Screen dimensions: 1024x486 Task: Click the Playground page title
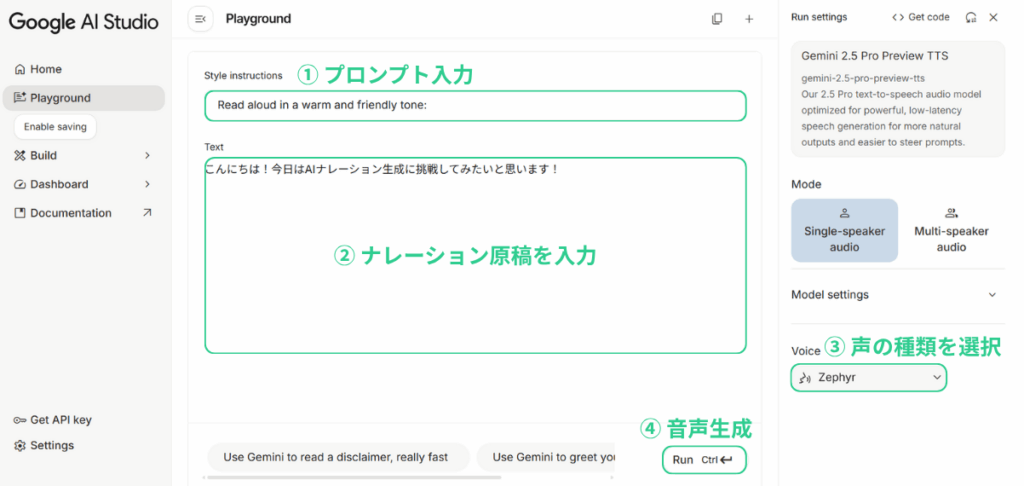coord(259,19)
